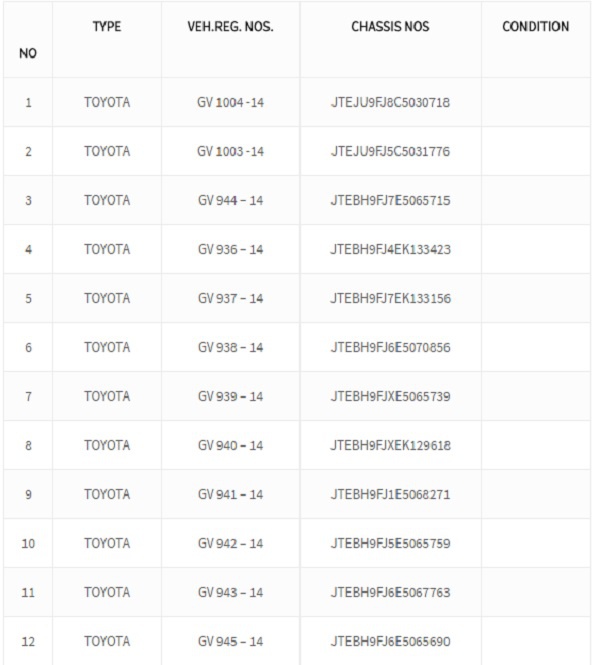Click the GV 945 – 14 cell
600x665 pixels.
230,641
